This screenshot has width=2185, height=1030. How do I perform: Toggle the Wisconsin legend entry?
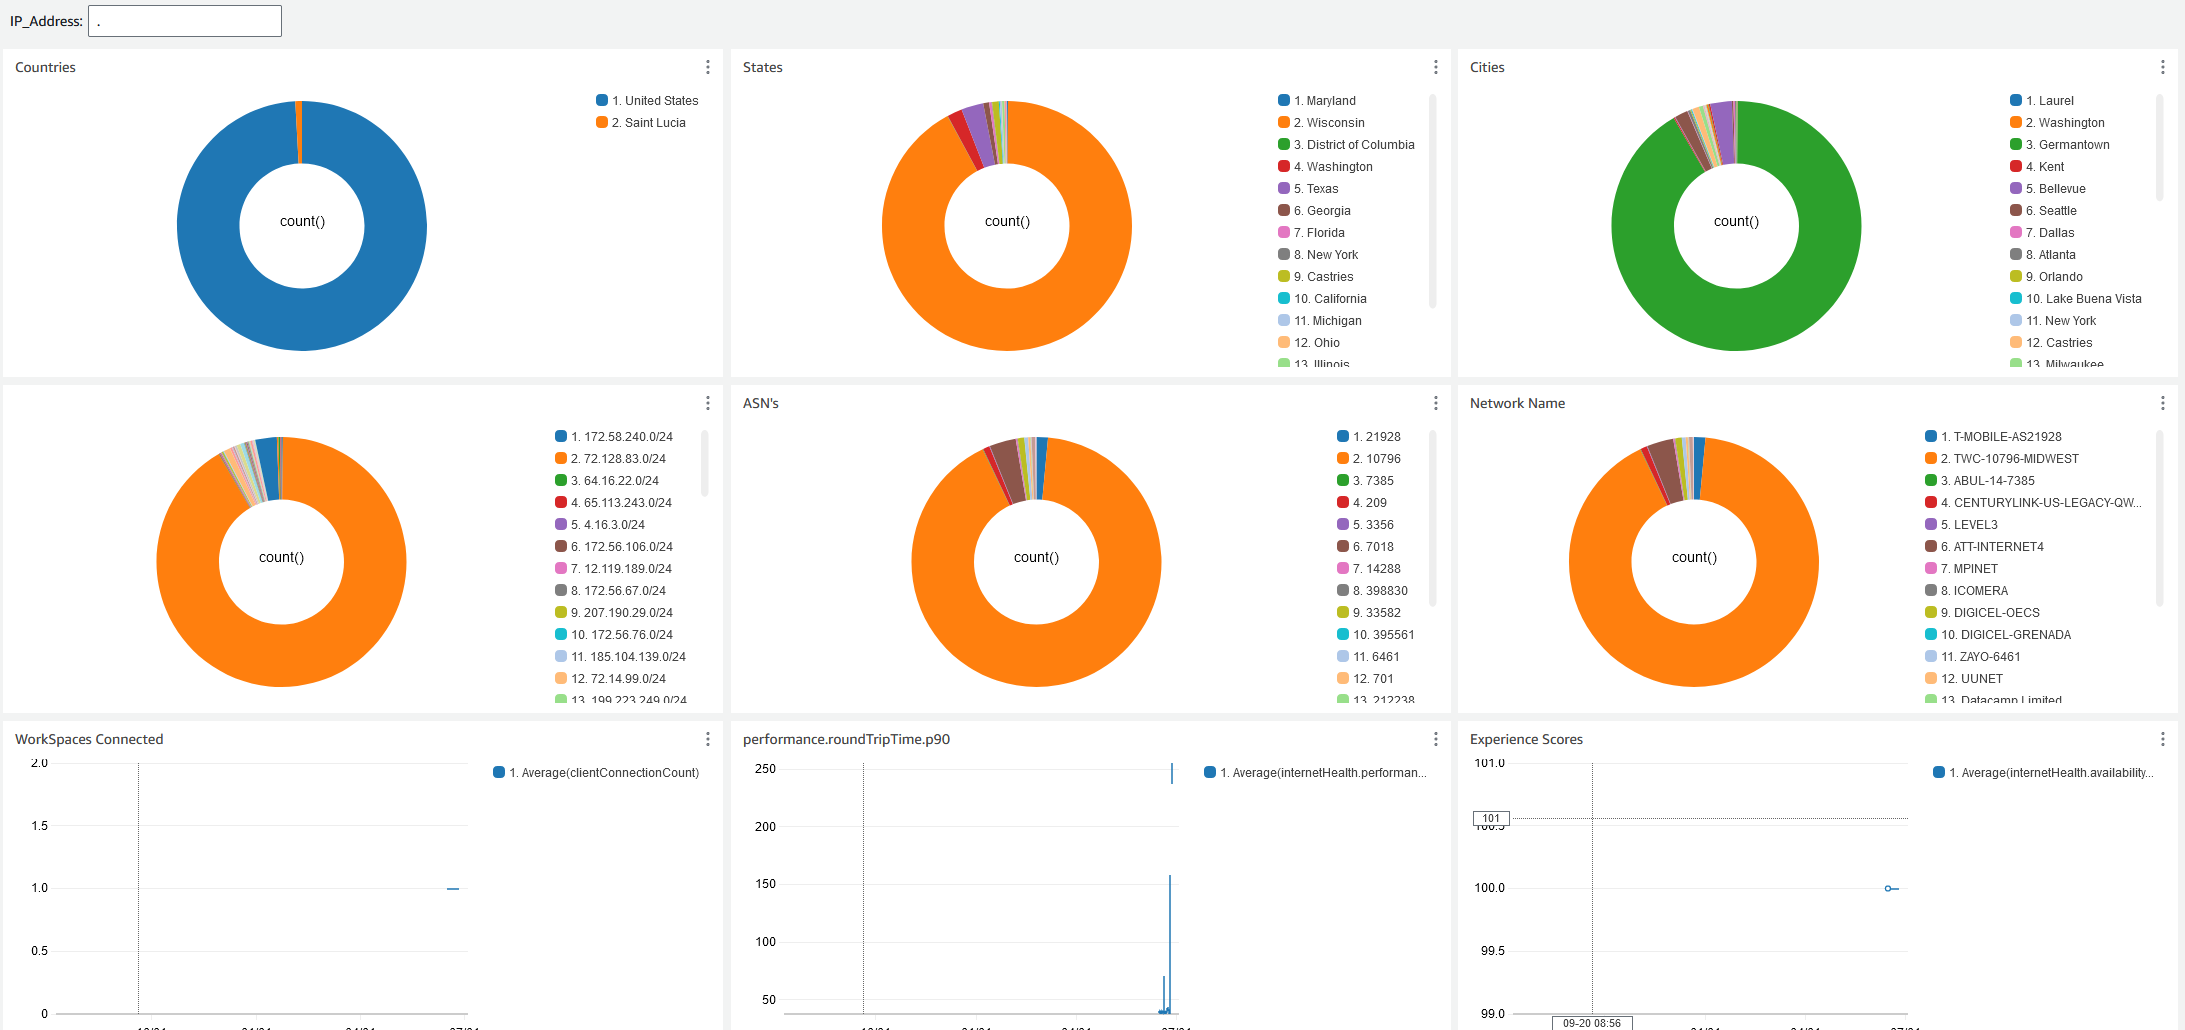tap(1322, 122)
